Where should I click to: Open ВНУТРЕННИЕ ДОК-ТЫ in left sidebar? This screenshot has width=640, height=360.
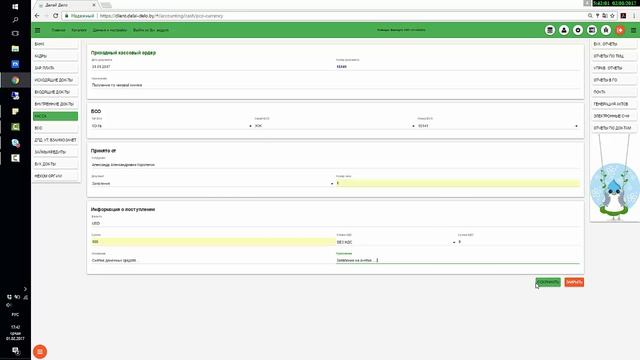tap(56, 104)
